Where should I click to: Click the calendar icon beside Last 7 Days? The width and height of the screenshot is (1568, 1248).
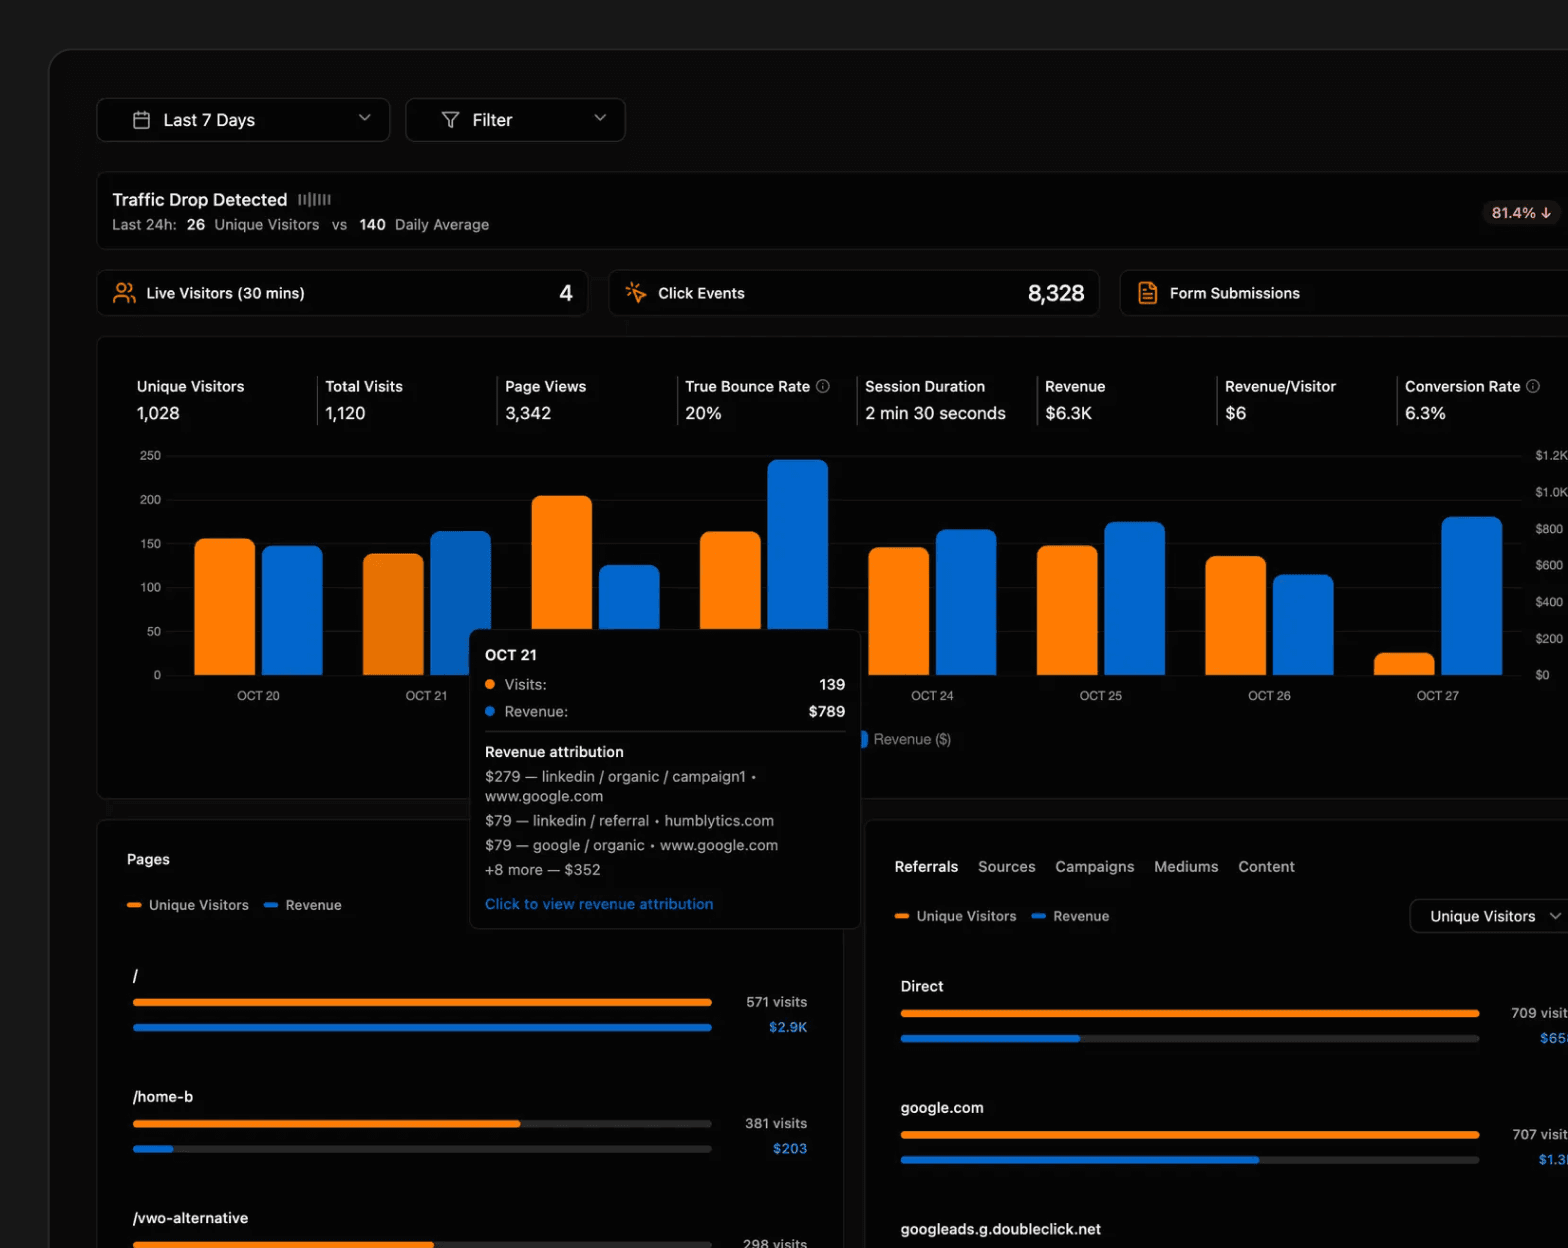142,120
